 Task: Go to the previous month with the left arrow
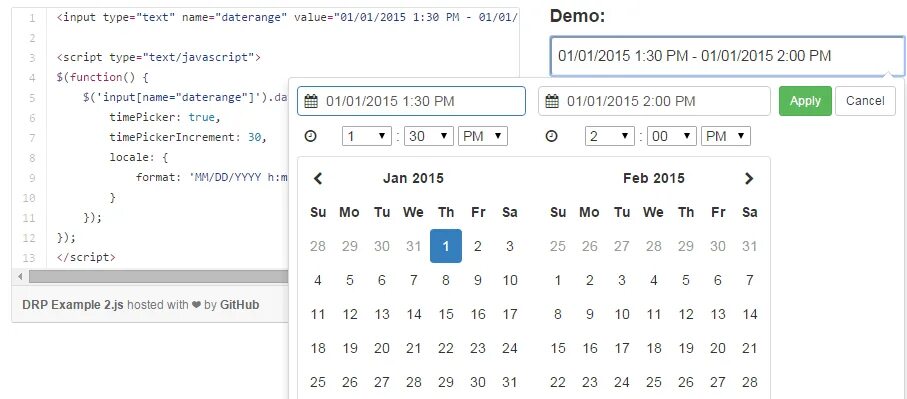click(318, 179)
